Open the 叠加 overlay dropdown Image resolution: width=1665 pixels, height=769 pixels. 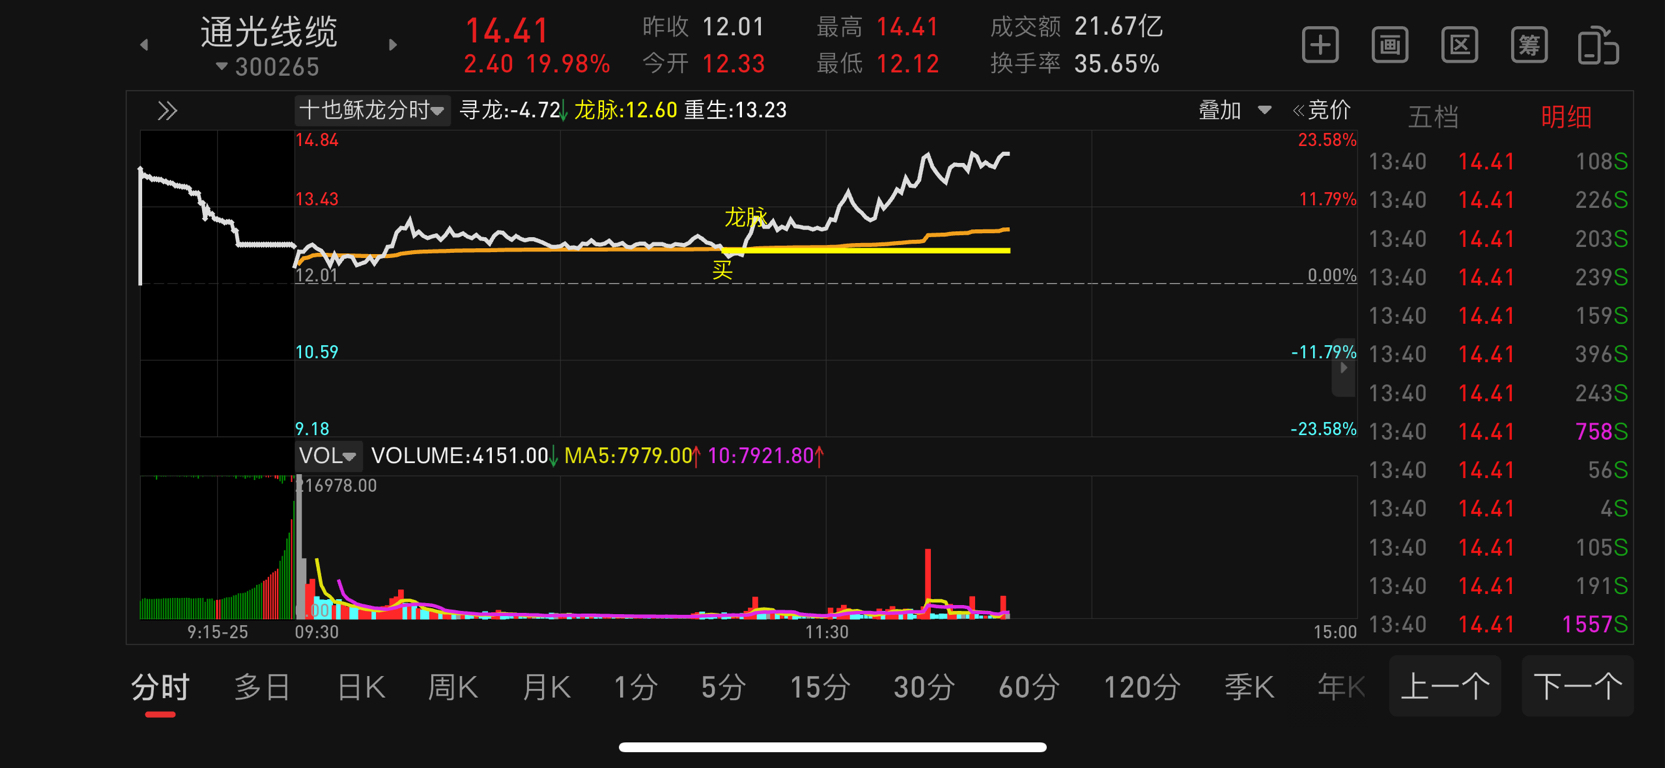tap(1235, 110)
